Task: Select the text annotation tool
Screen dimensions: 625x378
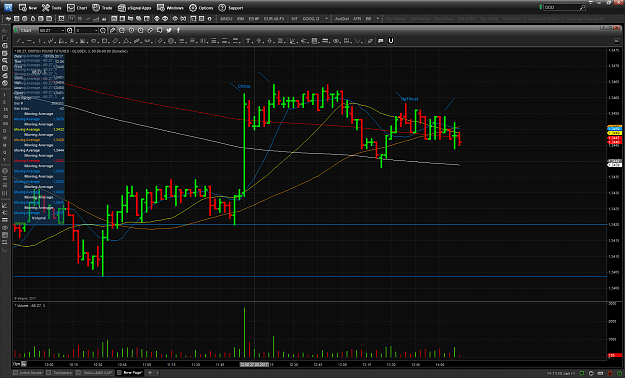Action: click(248, 41)
